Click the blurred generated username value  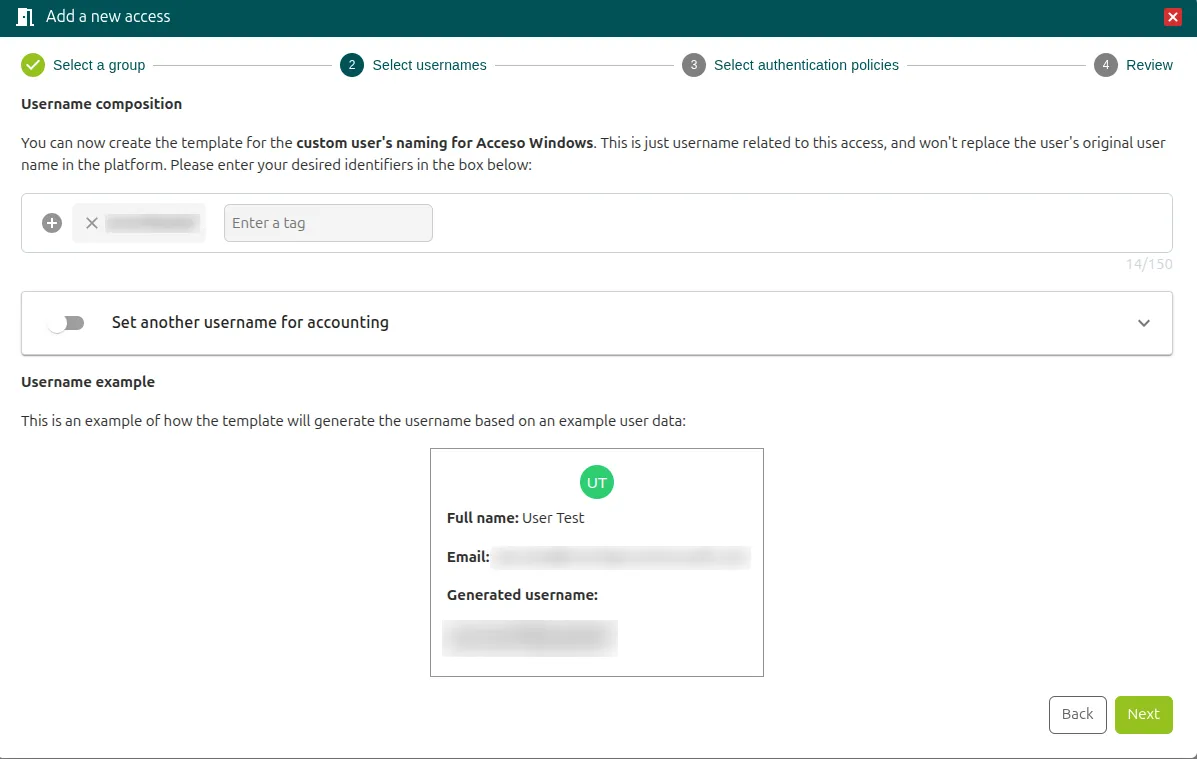coord(530,638)
